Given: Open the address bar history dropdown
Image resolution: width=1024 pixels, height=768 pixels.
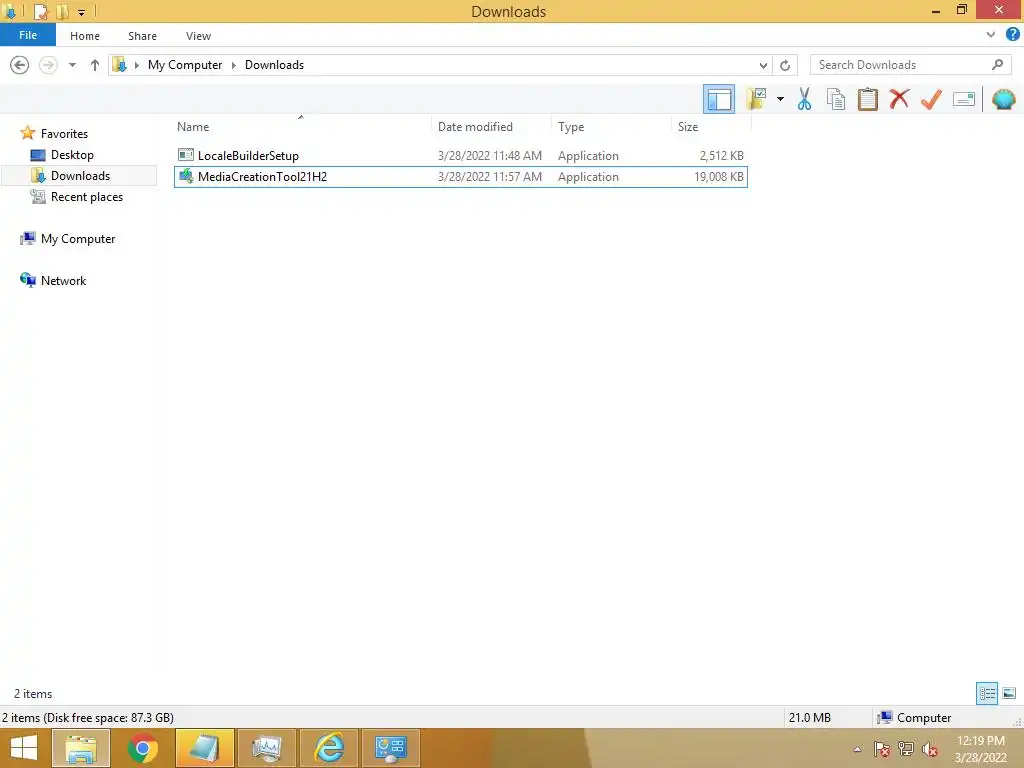Looking at the screenshot, I should click(763, 65).
